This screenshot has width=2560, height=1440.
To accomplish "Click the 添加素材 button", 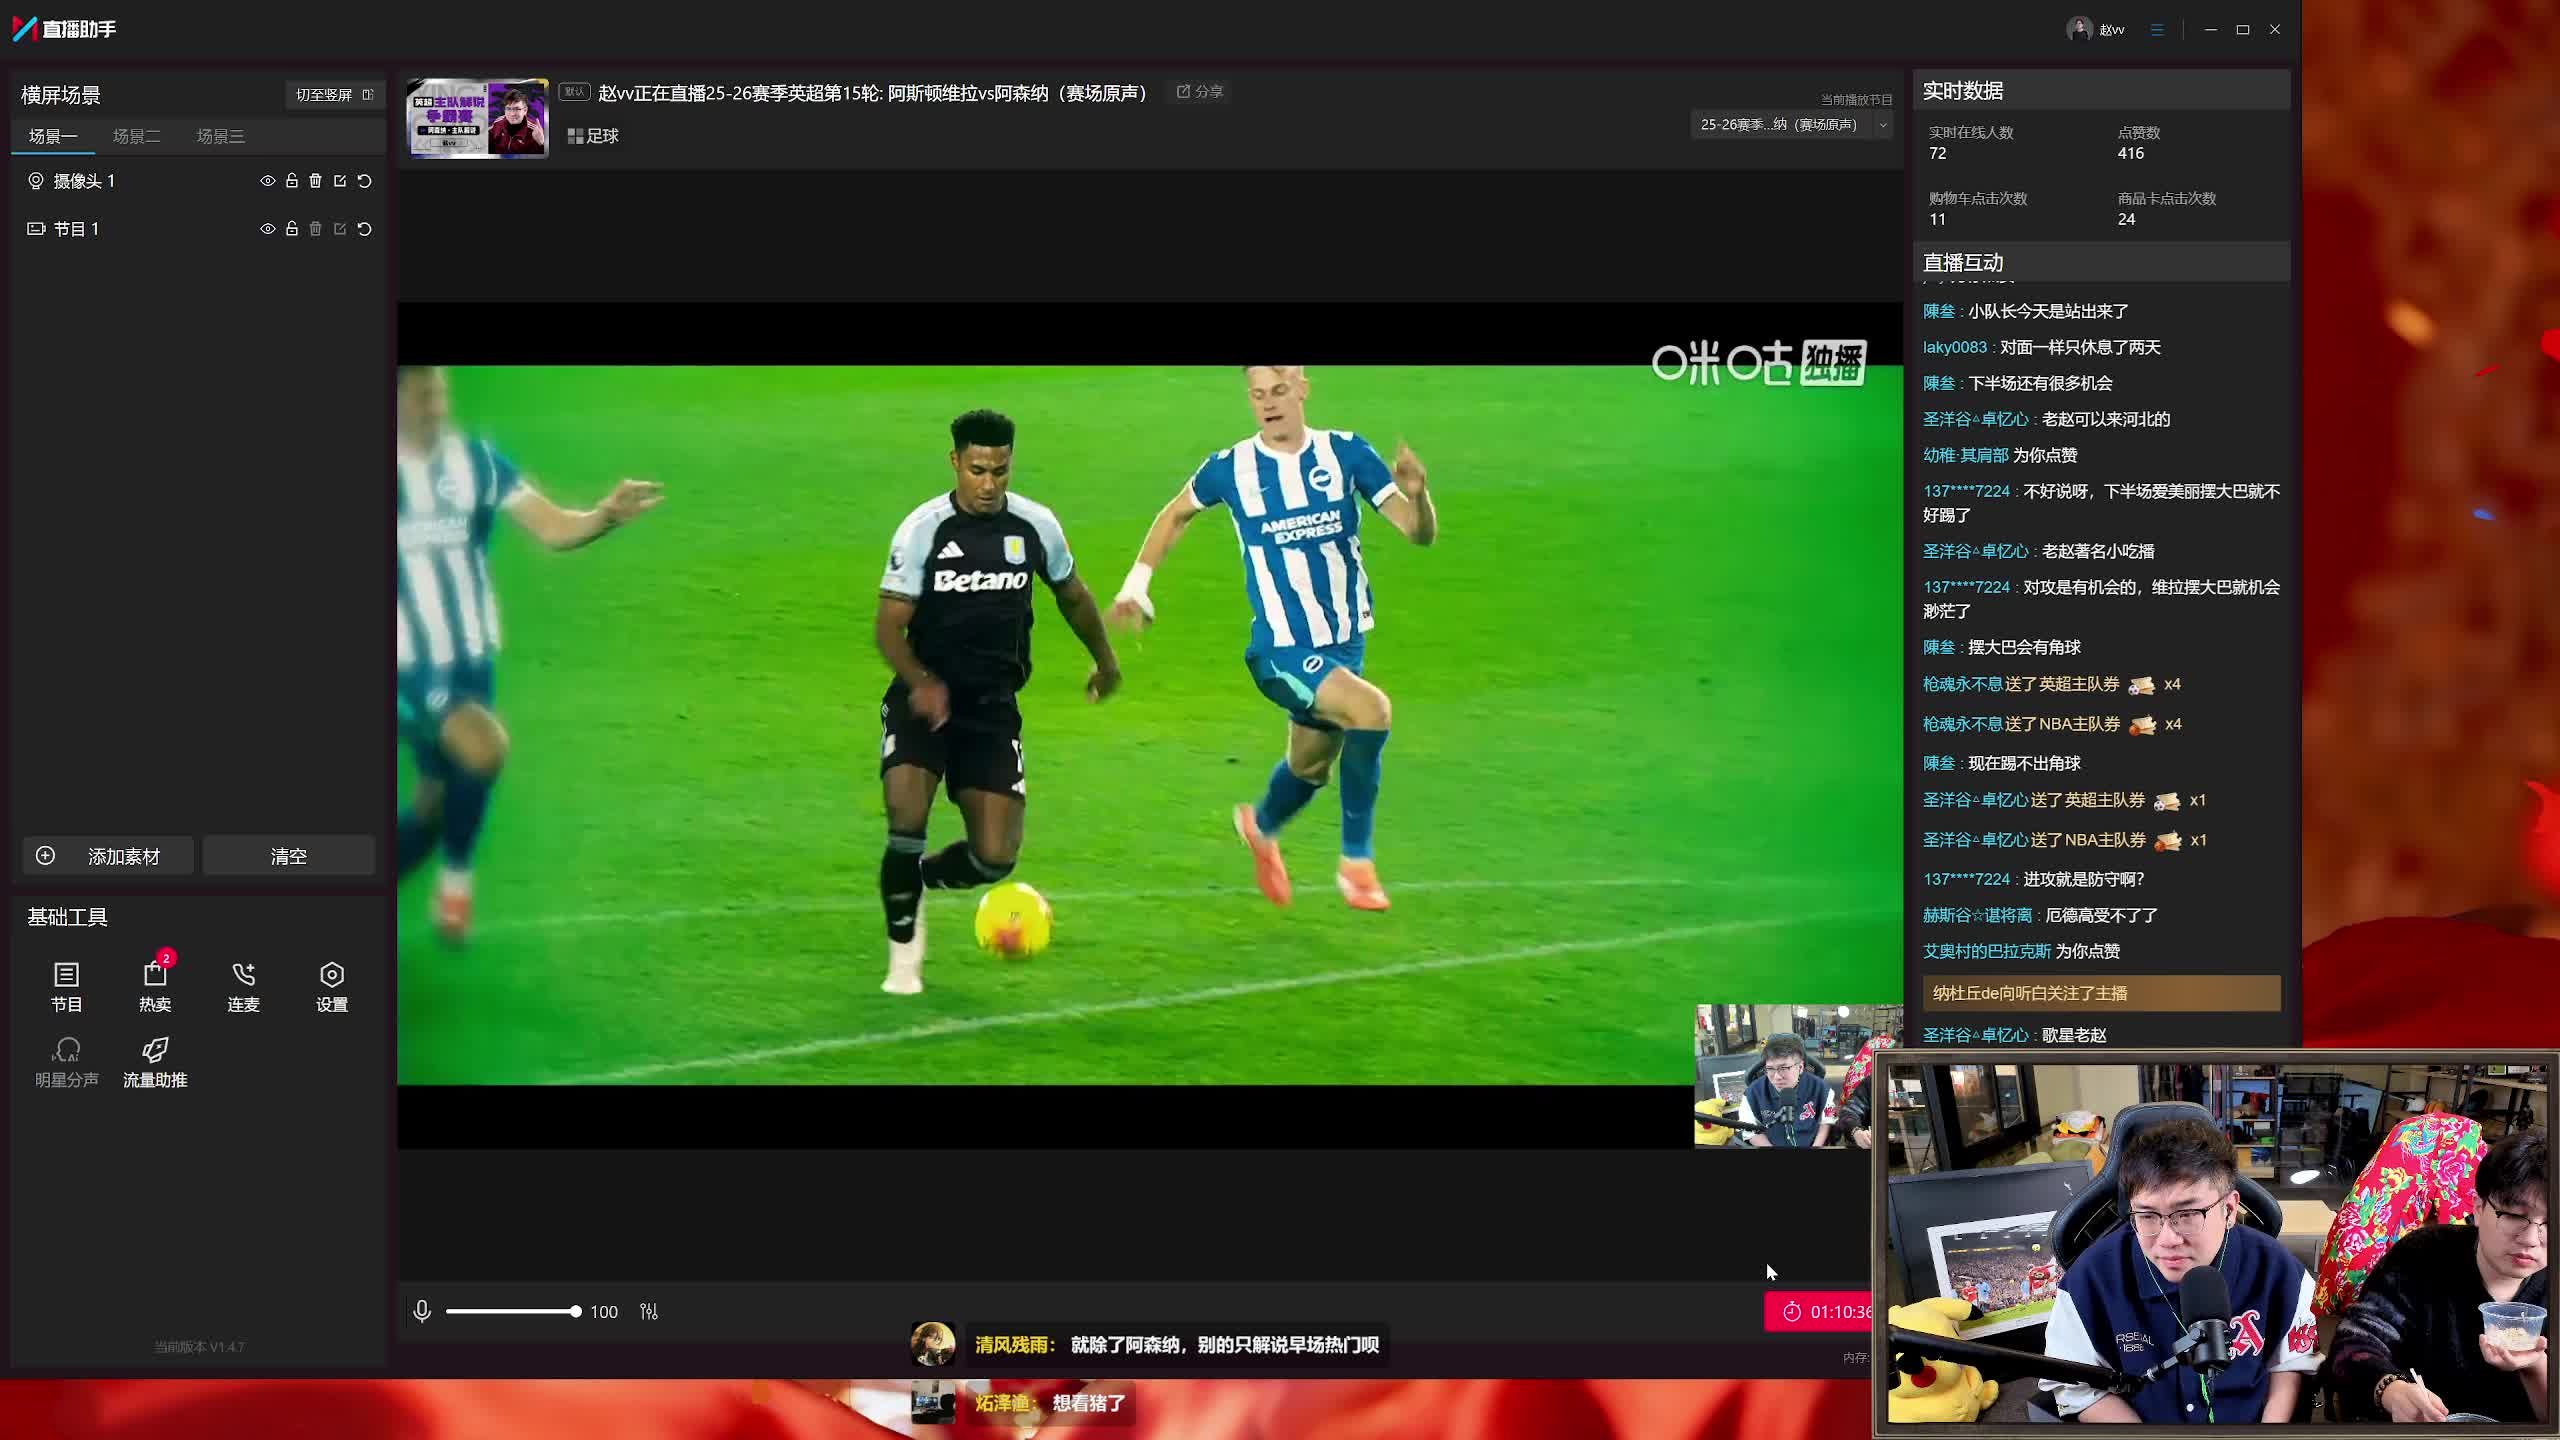I will pos(108,856).
